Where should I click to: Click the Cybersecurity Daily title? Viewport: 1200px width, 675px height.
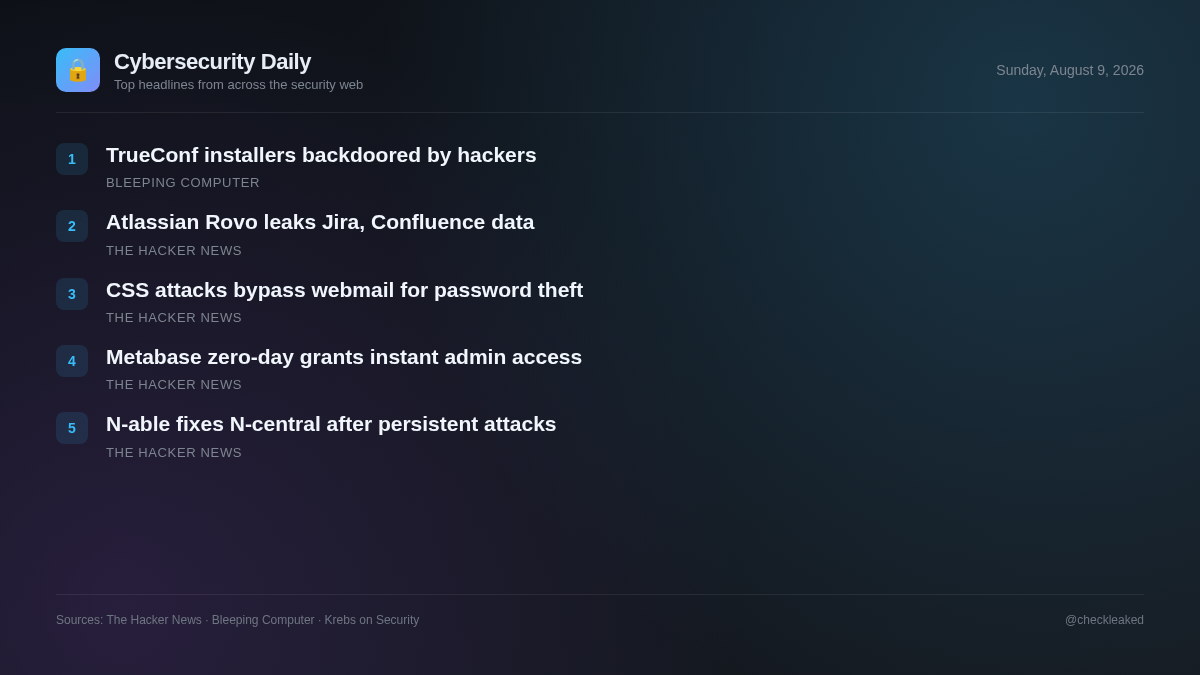[212, 62]
